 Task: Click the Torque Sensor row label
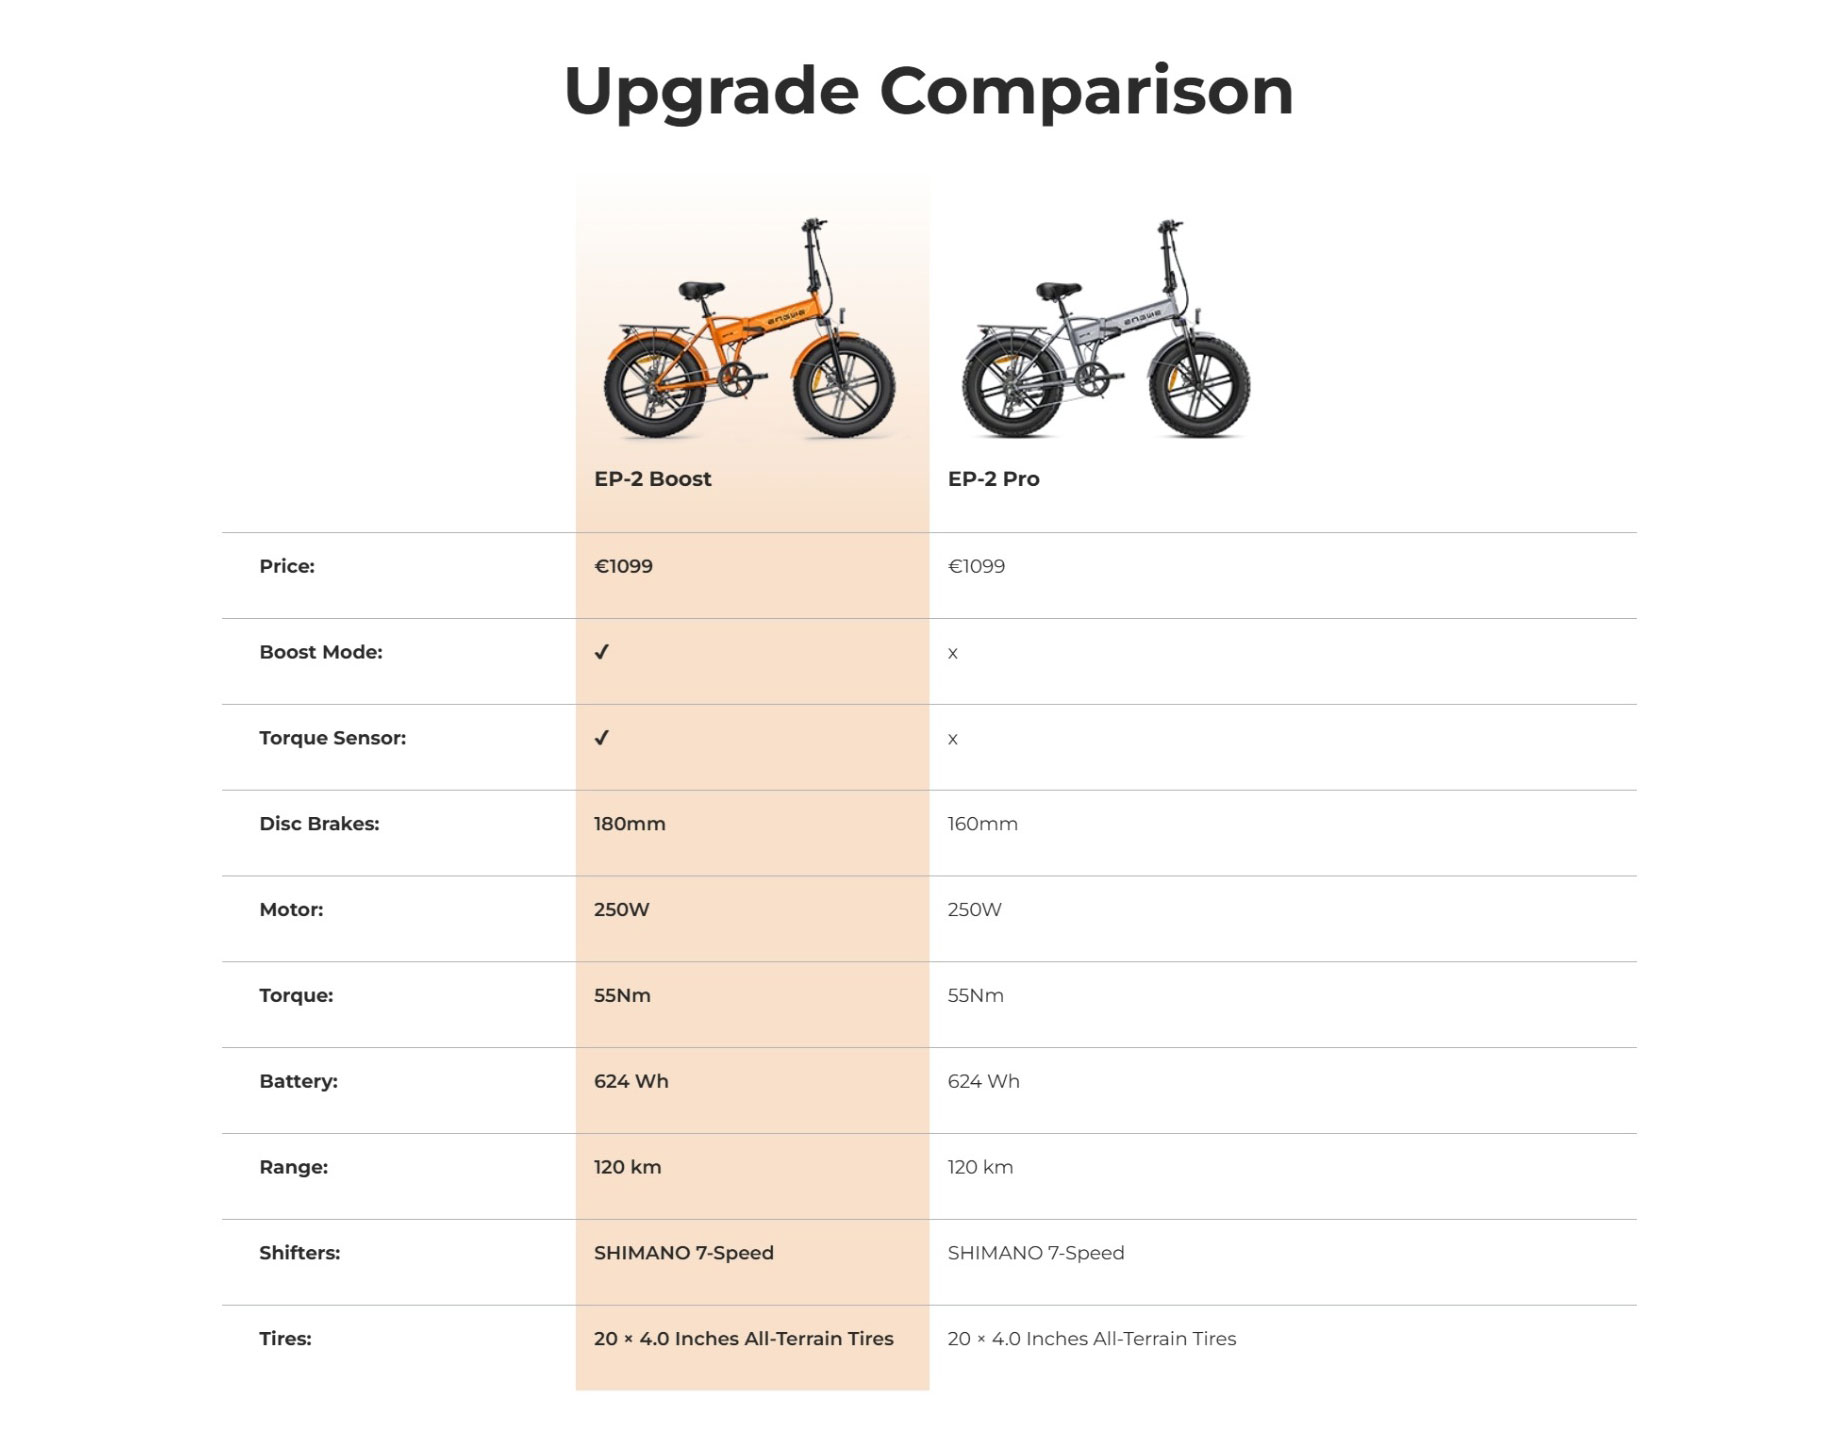332,738
